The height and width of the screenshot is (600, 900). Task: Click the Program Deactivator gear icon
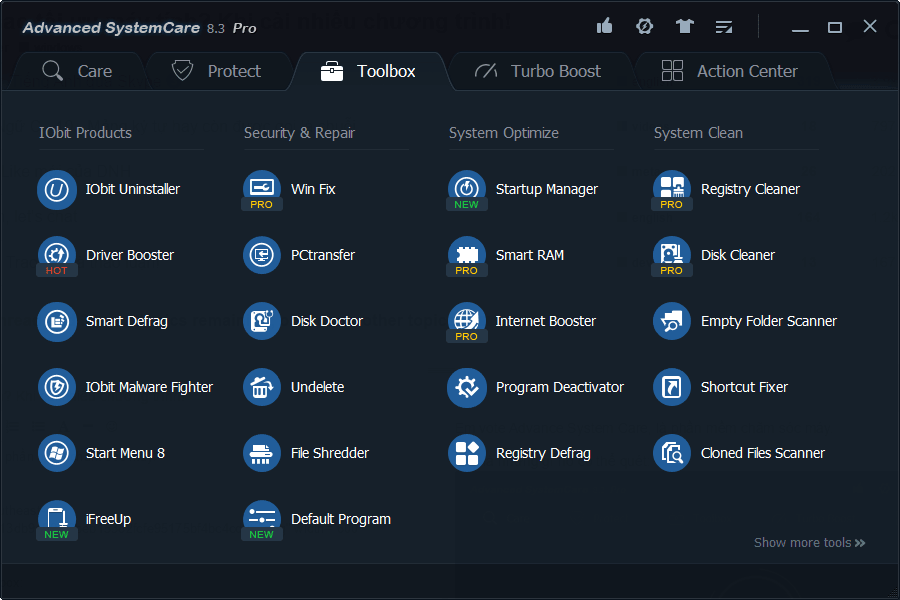[467, 388]
